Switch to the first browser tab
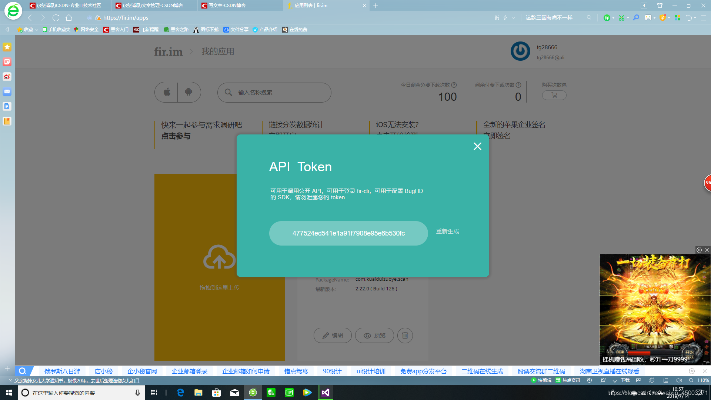Screen dimensions: 711x400 pyautogui.click(x=65, y=5)
